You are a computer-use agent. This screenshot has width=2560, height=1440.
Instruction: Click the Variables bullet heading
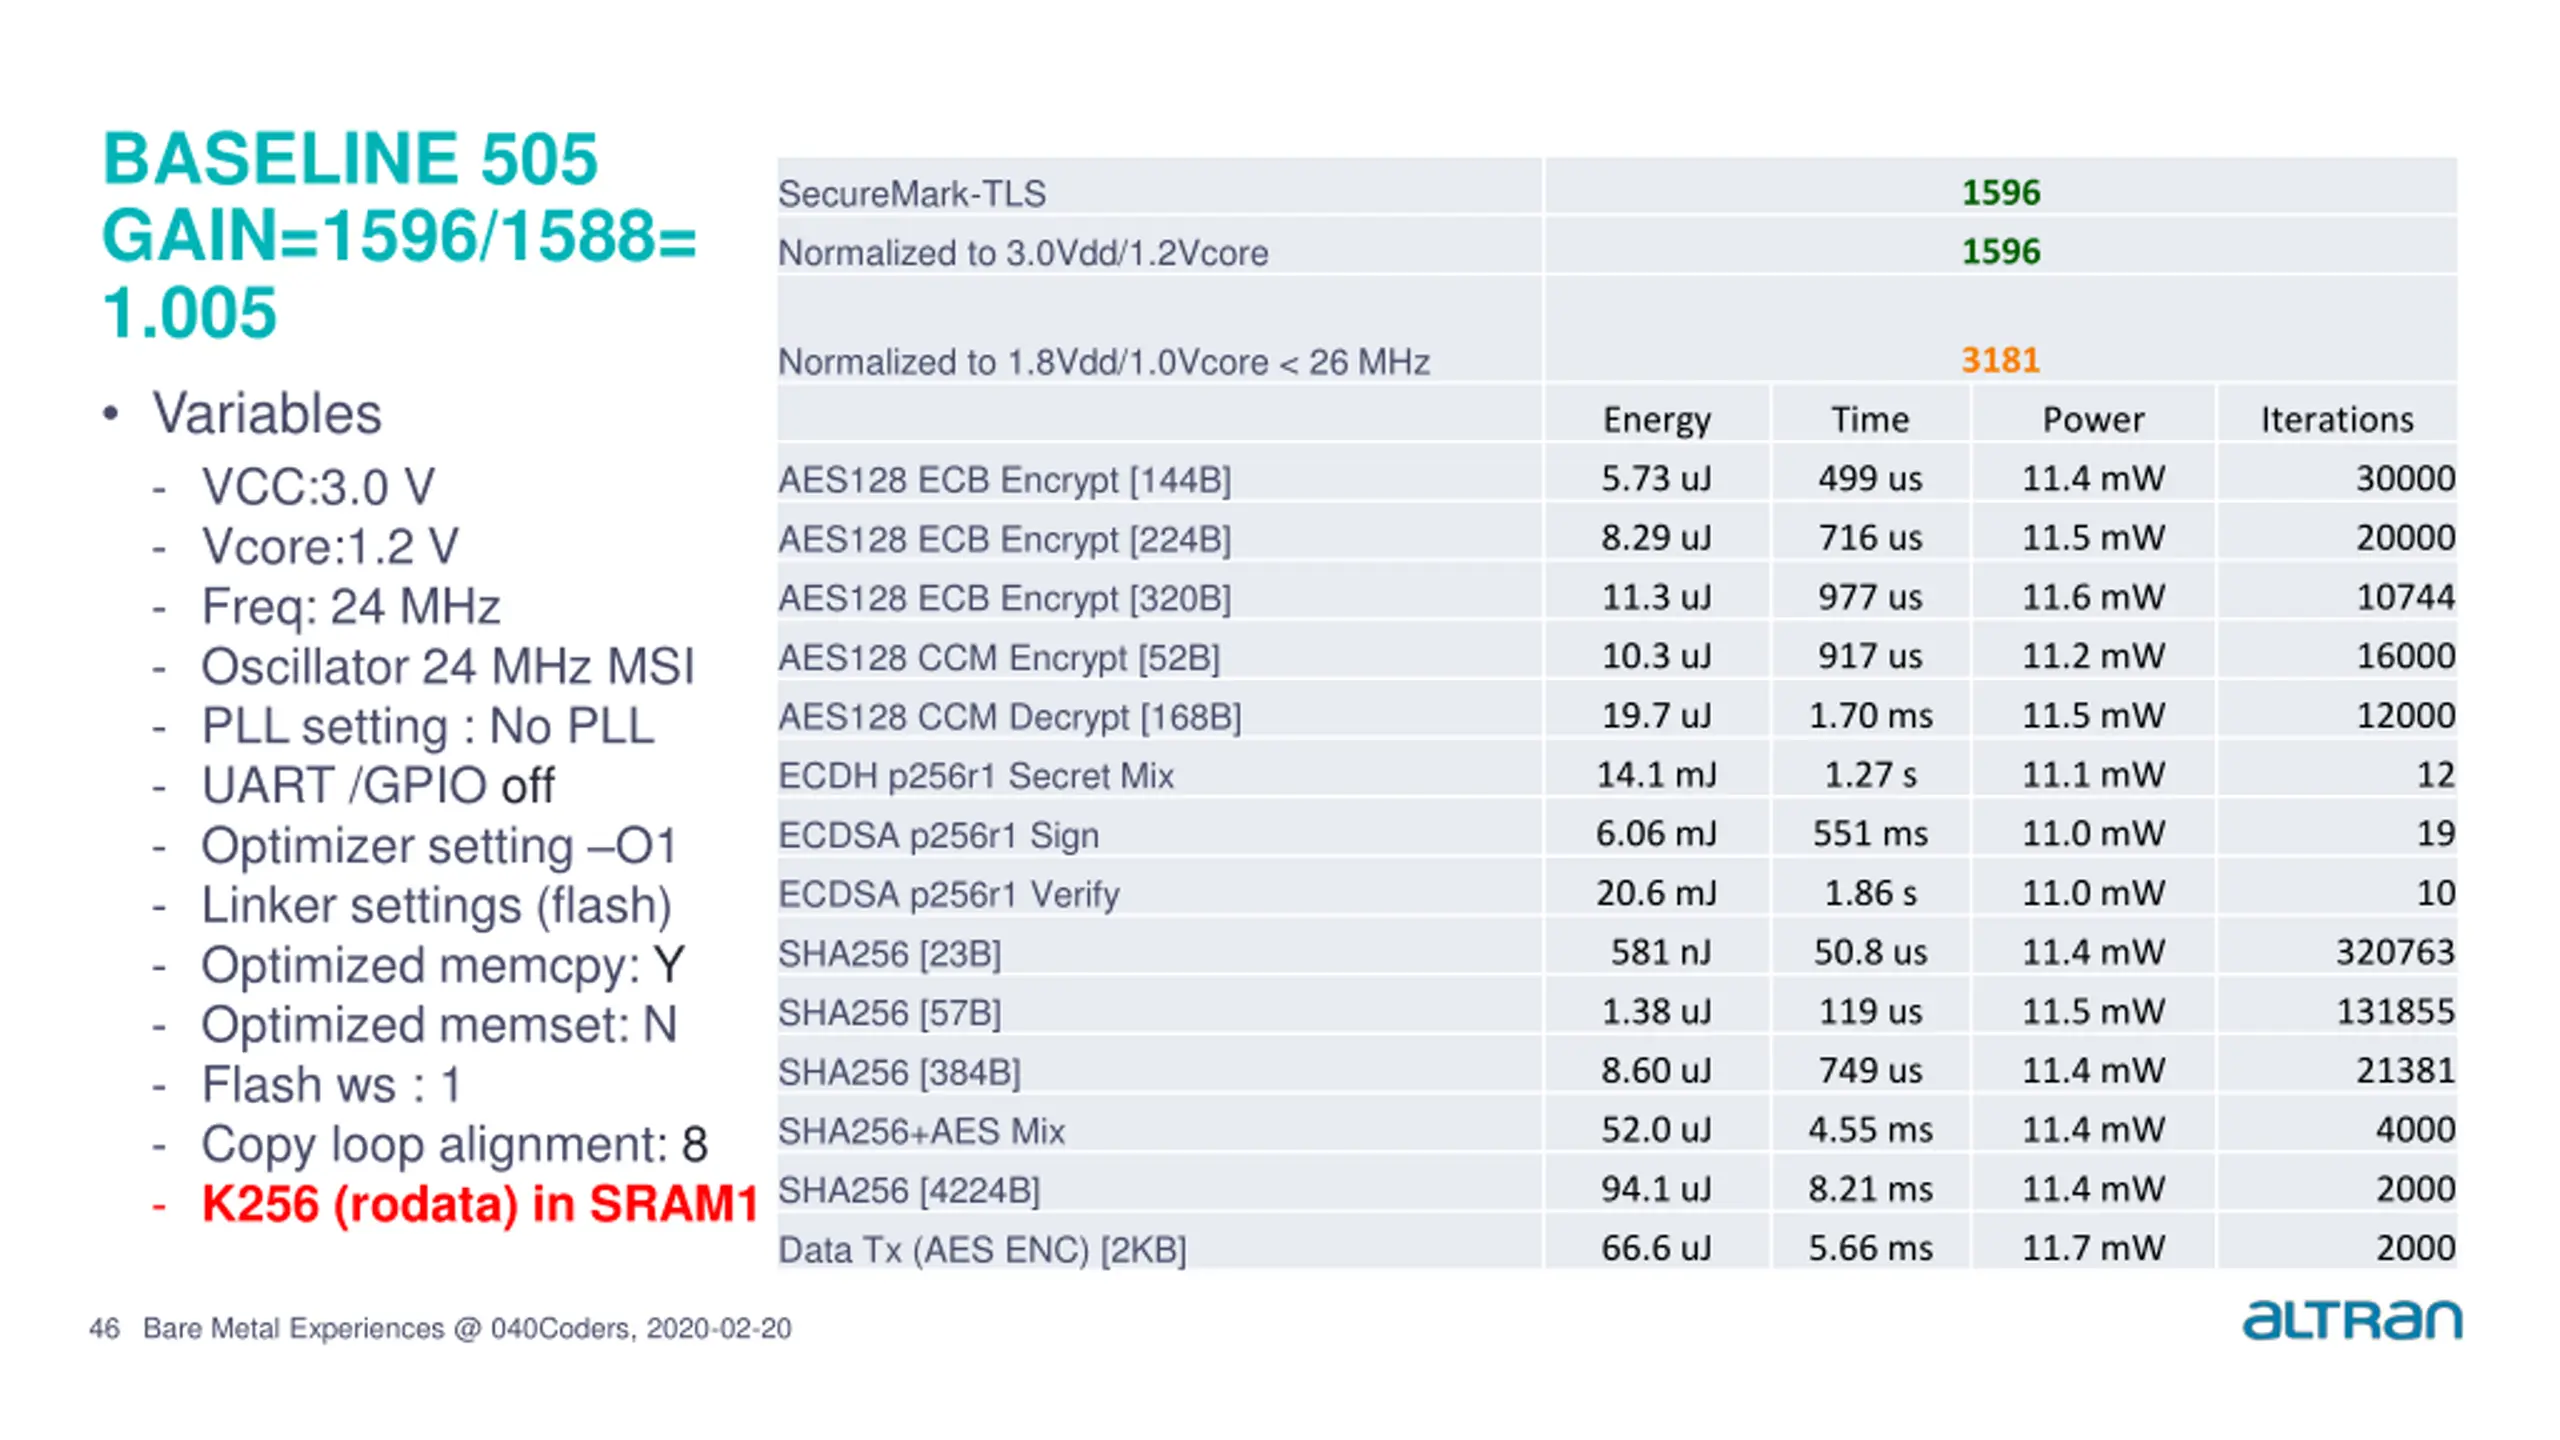[x=266, y=414]
